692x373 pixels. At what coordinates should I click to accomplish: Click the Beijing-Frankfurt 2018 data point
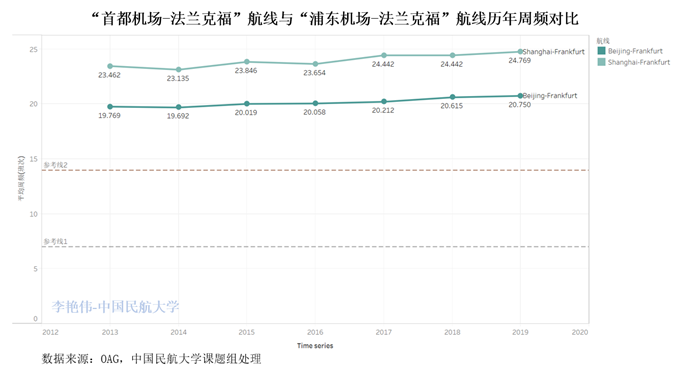click(452, 97)
